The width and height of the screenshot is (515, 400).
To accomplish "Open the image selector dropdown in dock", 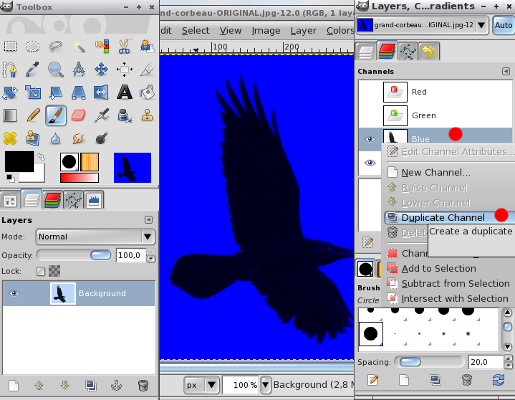I will 422,25.
